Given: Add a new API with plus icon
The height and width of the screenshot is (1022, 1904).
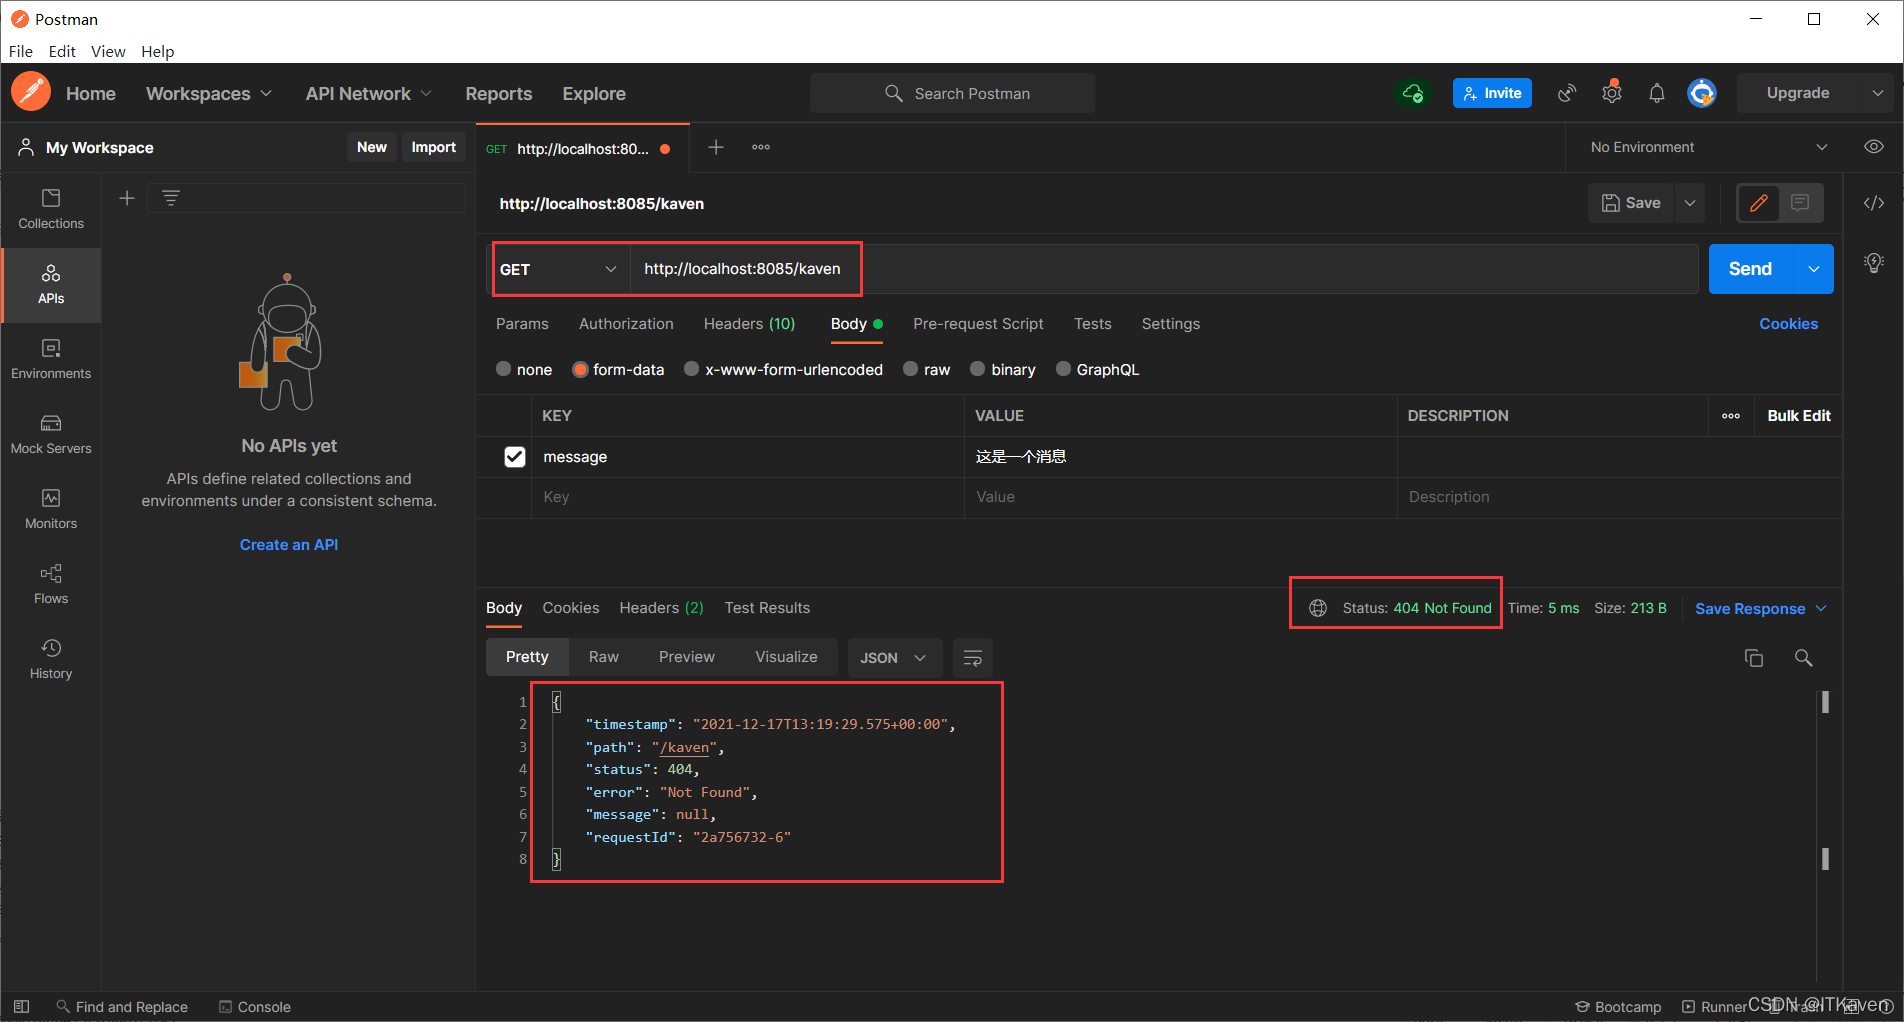Looking at the screenshot, I should coord(127,198).
